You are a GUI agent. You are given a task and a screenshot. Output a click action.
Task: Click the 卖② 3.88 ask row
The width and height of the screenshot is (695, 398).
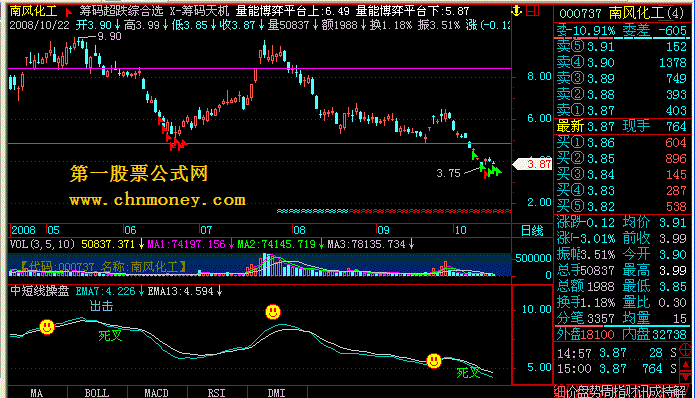(x=621, y=94)
